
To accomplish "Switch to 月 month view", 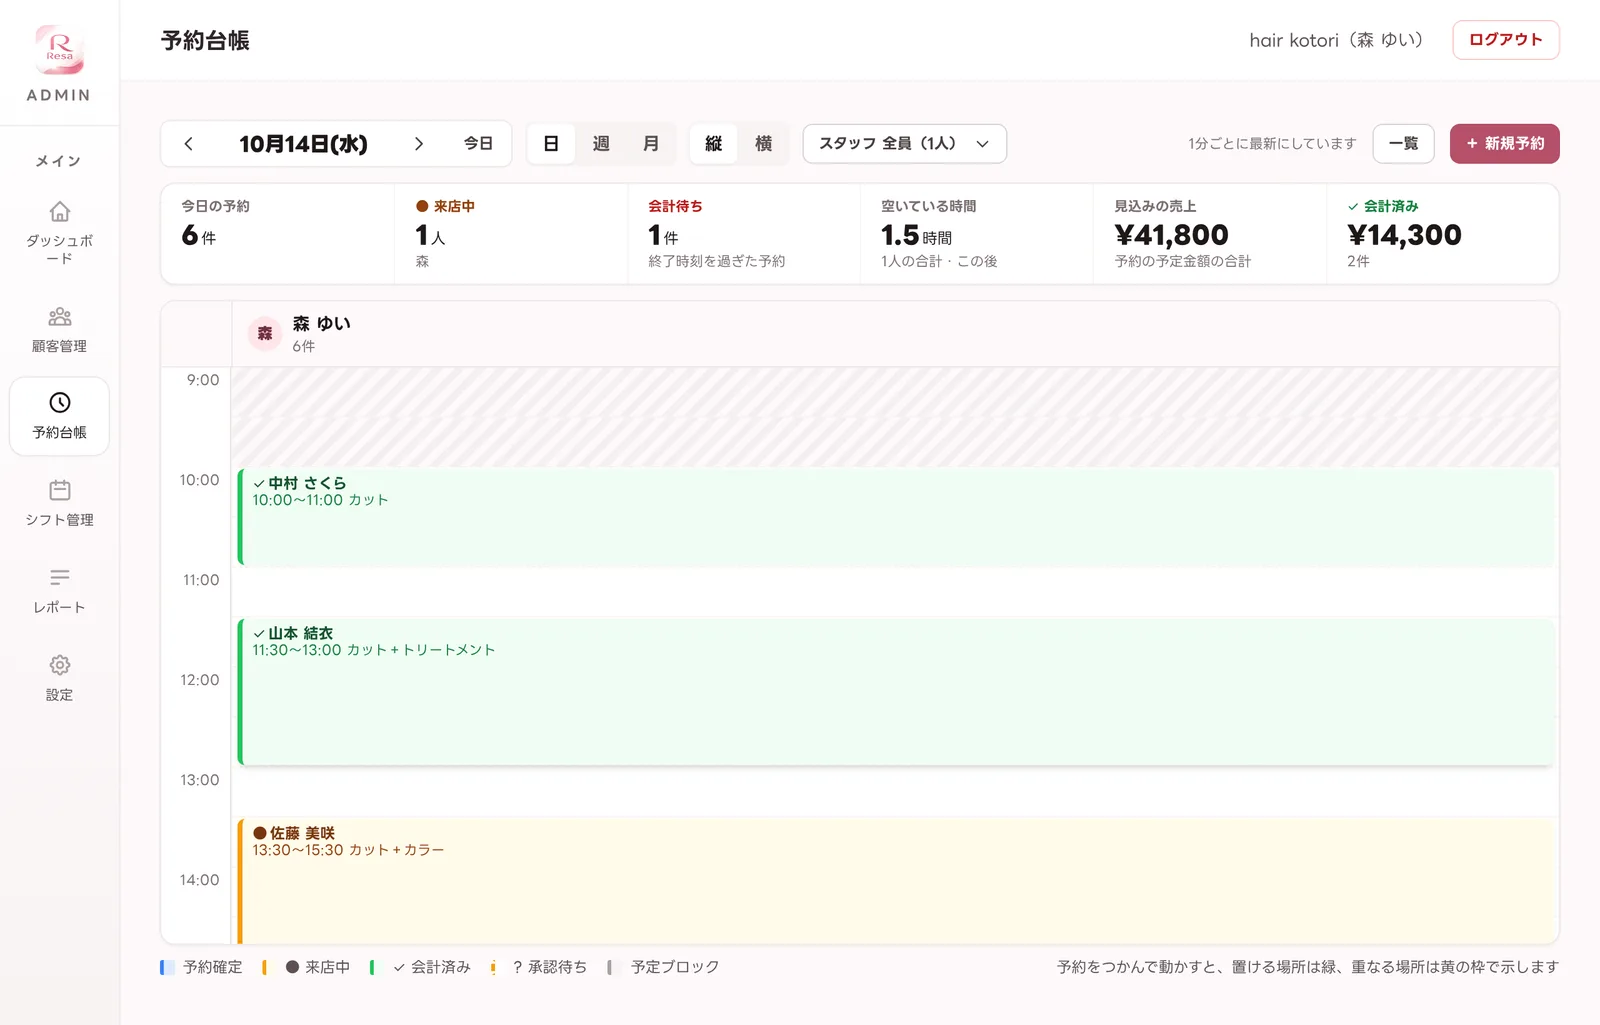I will (x=651, y=144).
